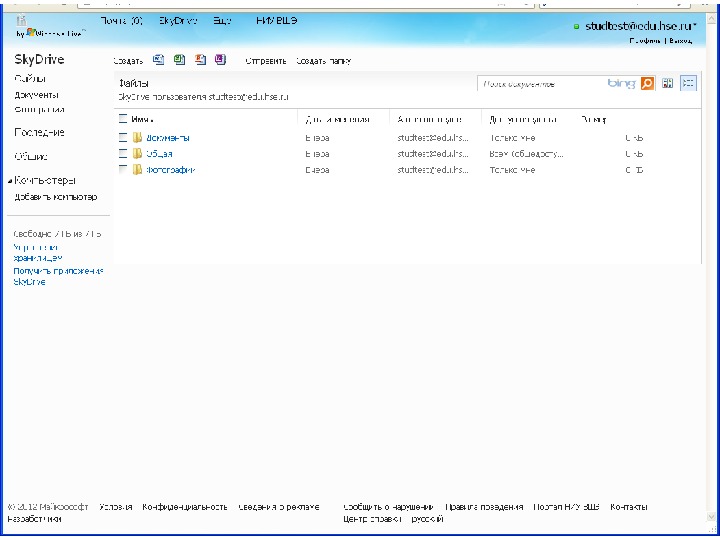Click Добавить компьютер in the sidebar
Viewport: 720px width, 540px height.
[56, 197]
